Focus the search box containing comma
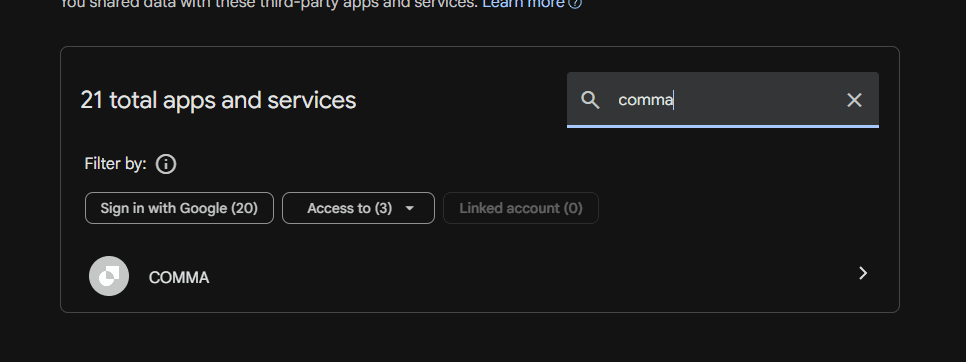The width and height of the screenshot is (966, 362). (x=723, y=100)
